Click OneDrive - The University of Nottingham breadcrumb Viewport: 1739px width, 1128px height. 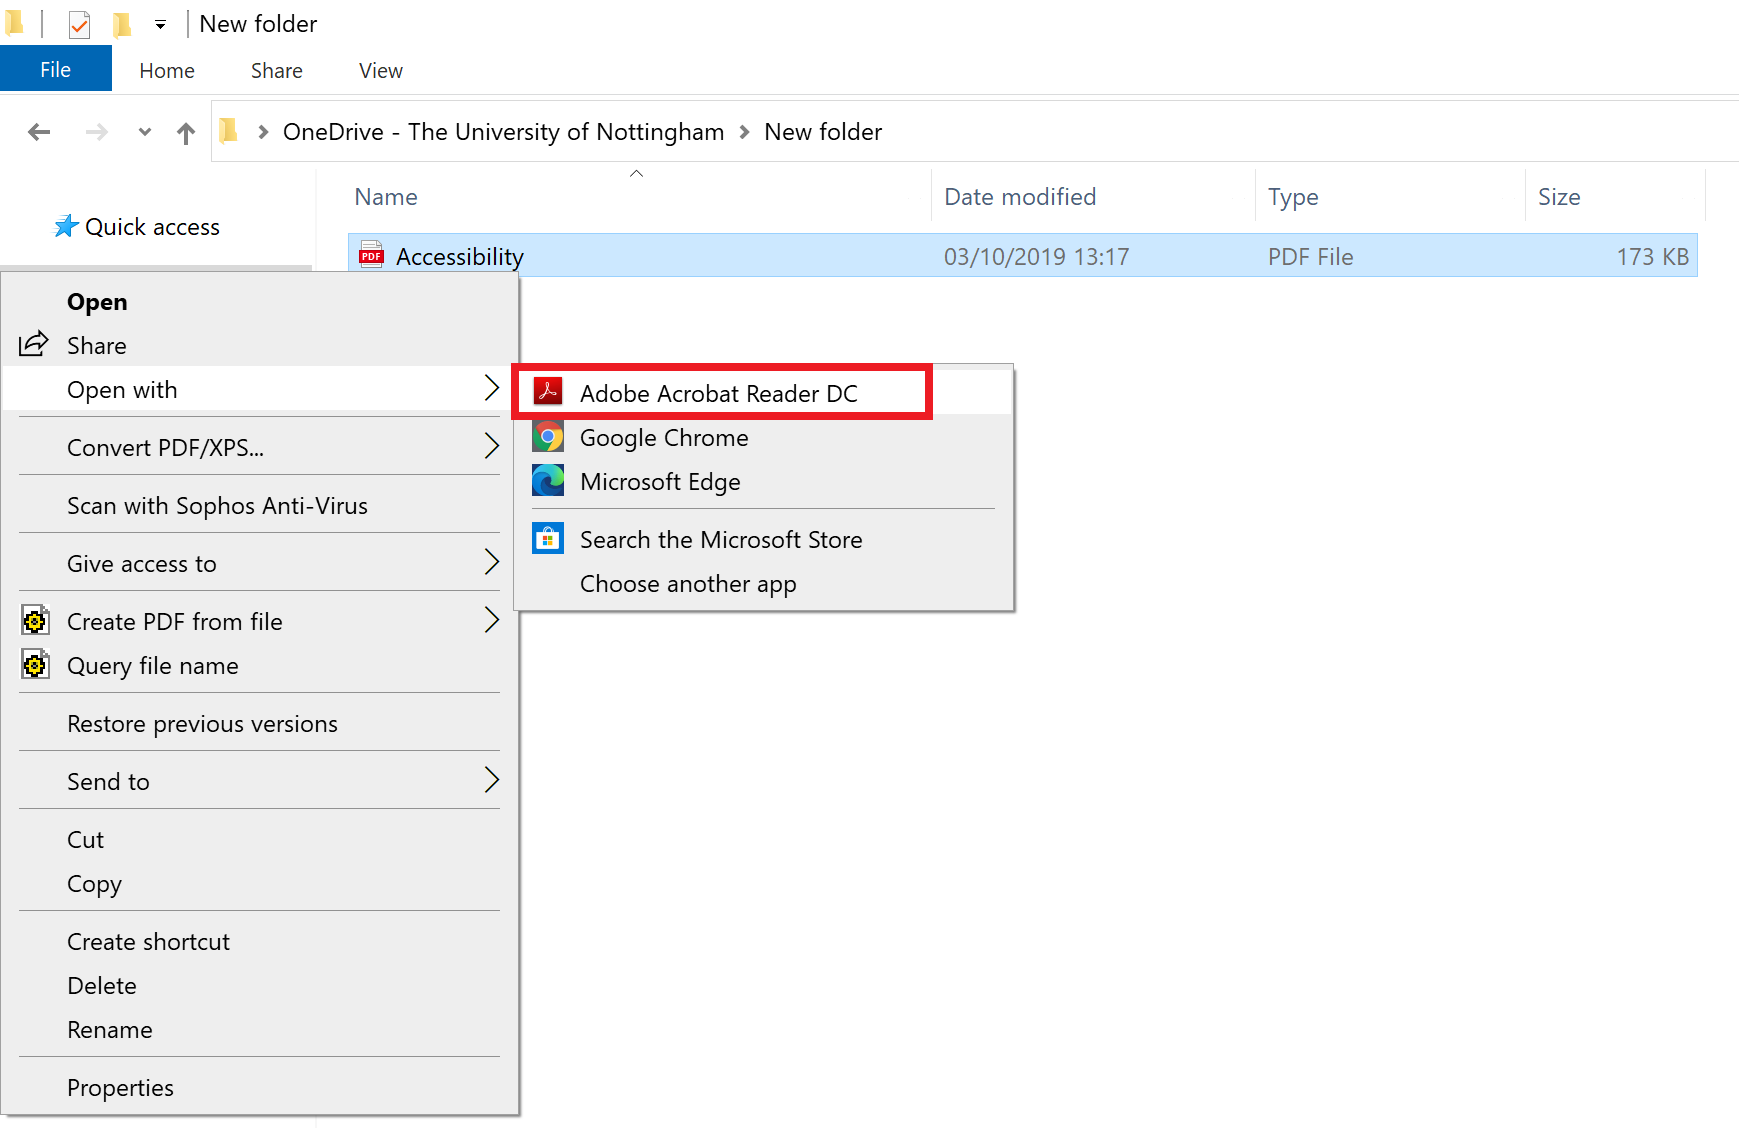tap(503, 132)
